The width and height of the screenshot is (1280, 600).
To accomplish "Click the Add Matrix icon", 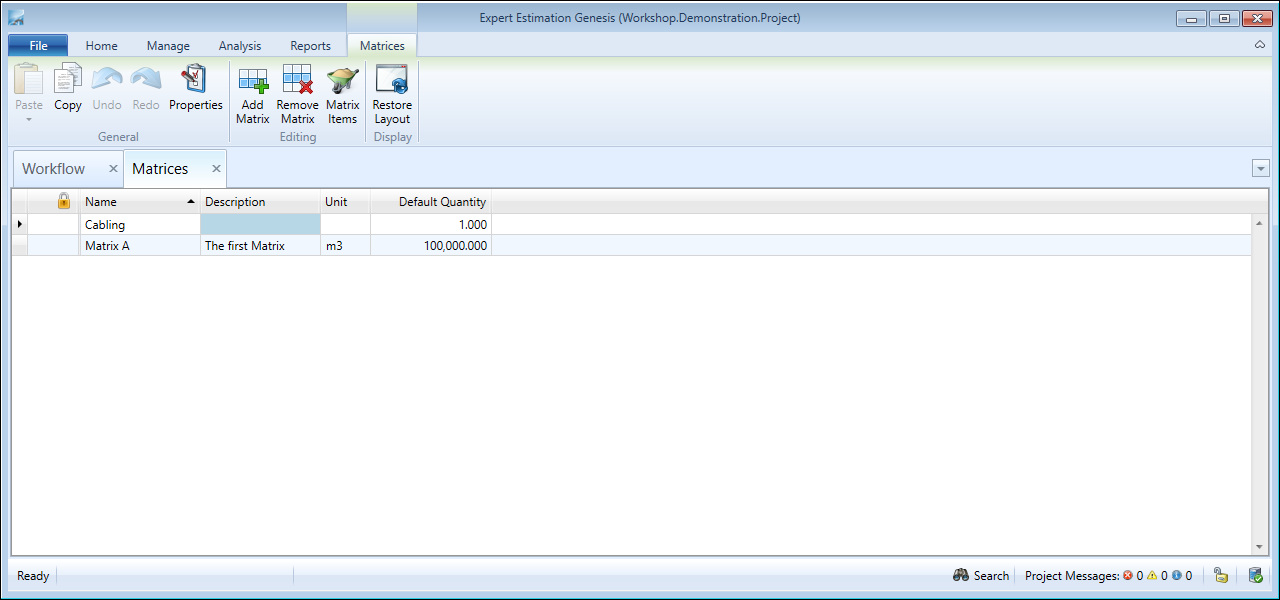I will tap(253, 82).
